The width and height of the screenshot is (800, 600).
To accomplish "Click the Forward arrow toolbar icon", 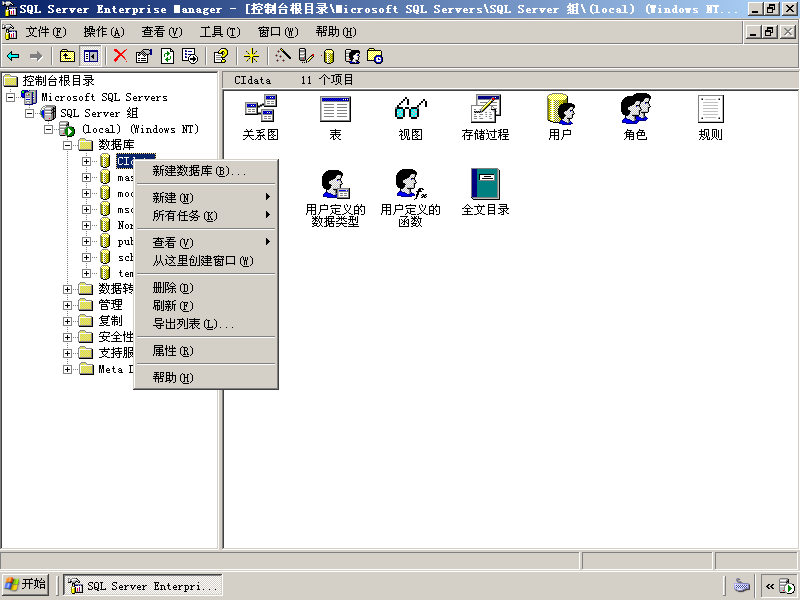I will pyautogui.click(x=36, y=56).
